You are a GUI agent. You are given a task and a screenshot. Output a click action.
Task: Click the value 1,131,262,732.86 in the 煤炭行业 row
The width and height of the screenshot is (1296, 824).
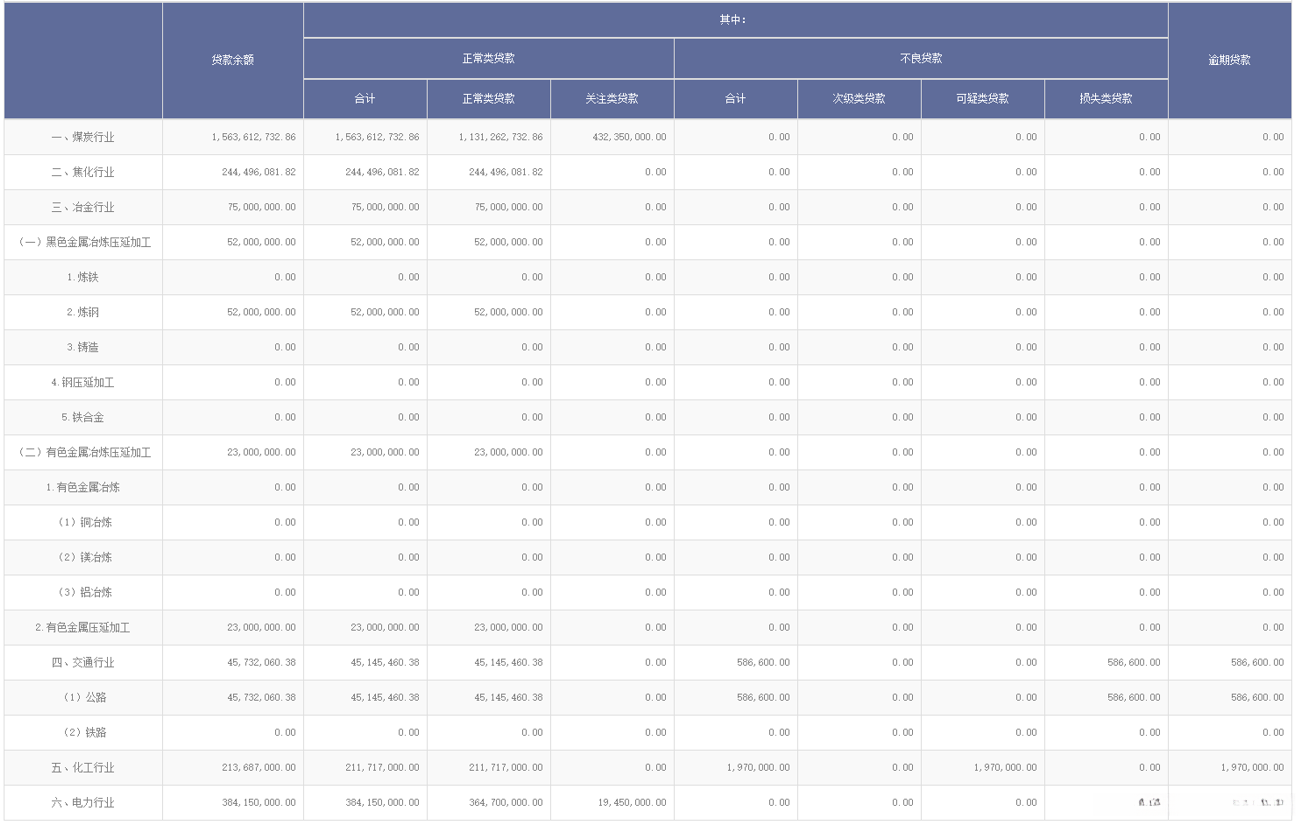tap(501, 137)
